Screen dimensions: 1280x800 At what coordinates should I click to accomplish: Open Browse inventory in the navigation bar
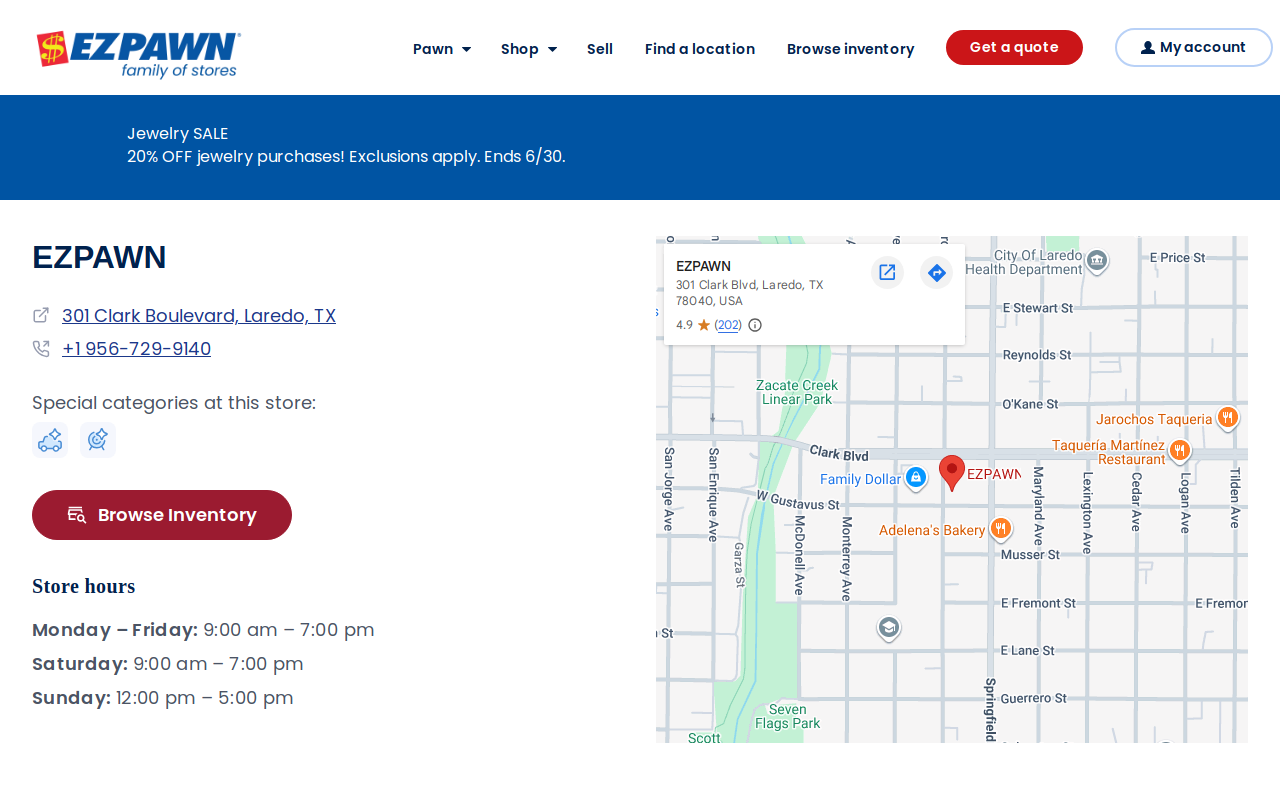851,49
